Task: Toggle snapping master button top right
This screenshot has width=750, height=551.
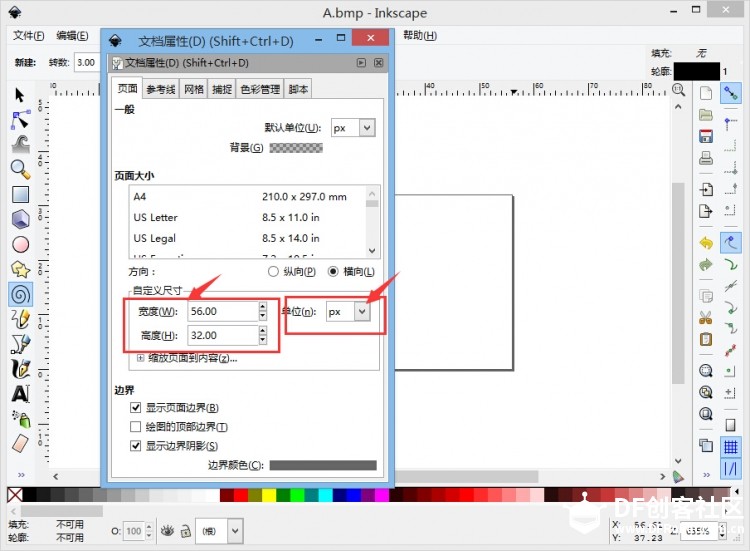Action: click(x=730, y=92)
